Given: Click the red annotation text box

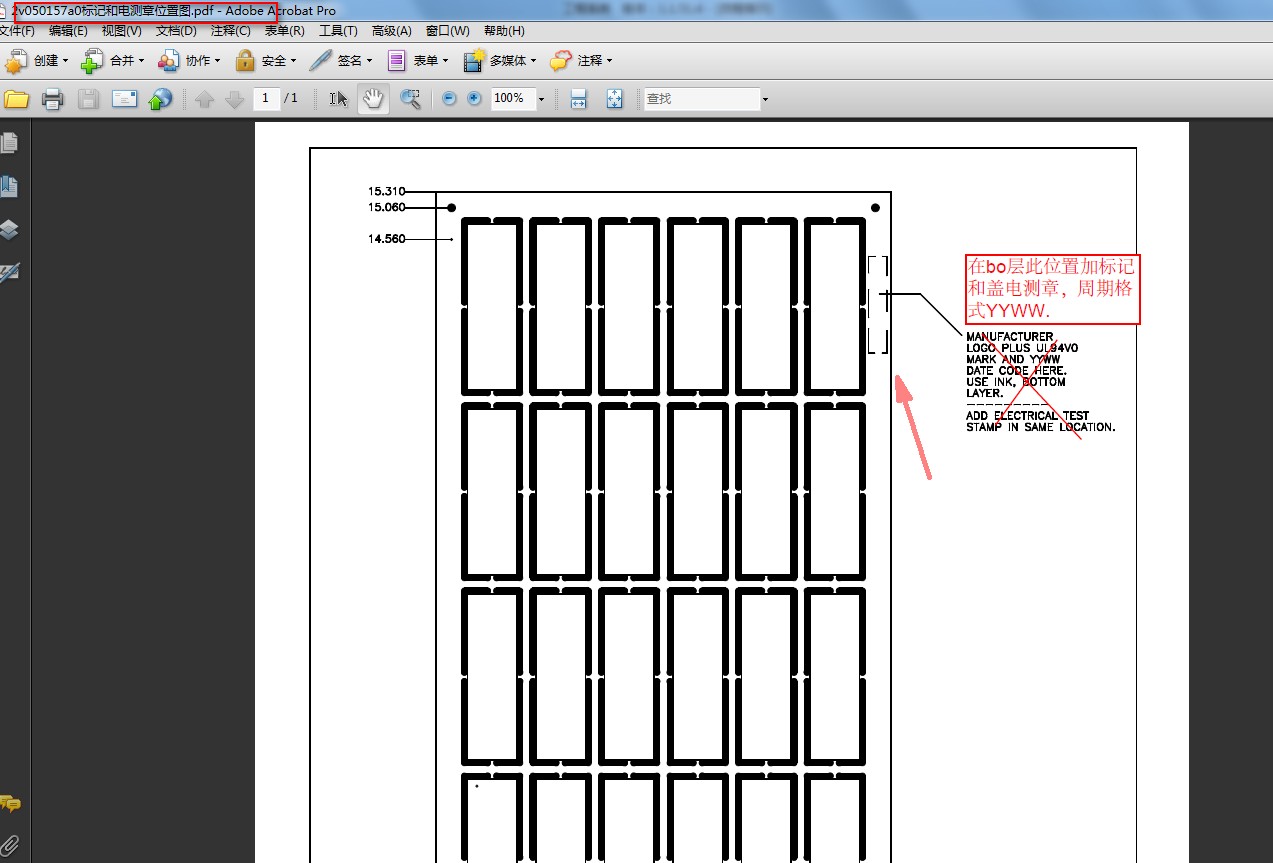Looking at the screenshot, I should pyautogui.click(x=1051, y=289).
